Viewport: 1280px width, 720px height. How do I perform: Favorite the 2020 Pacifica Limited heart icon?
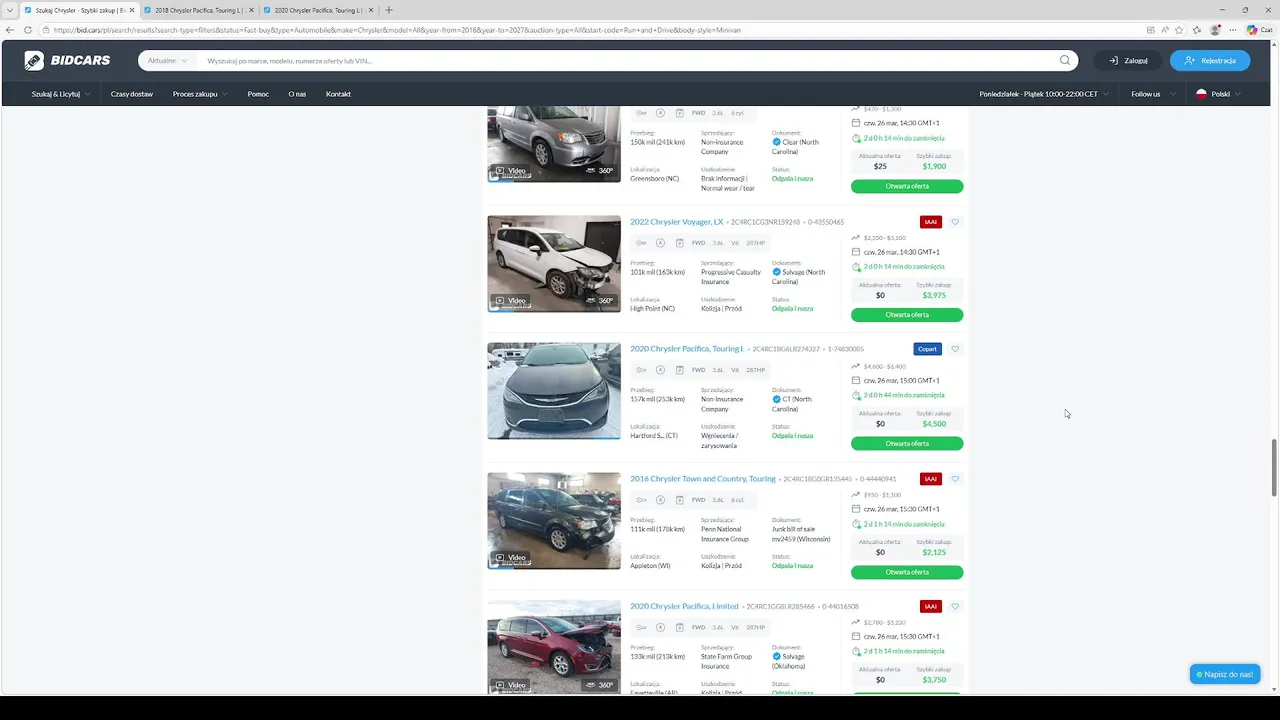[x=955, y=606]
